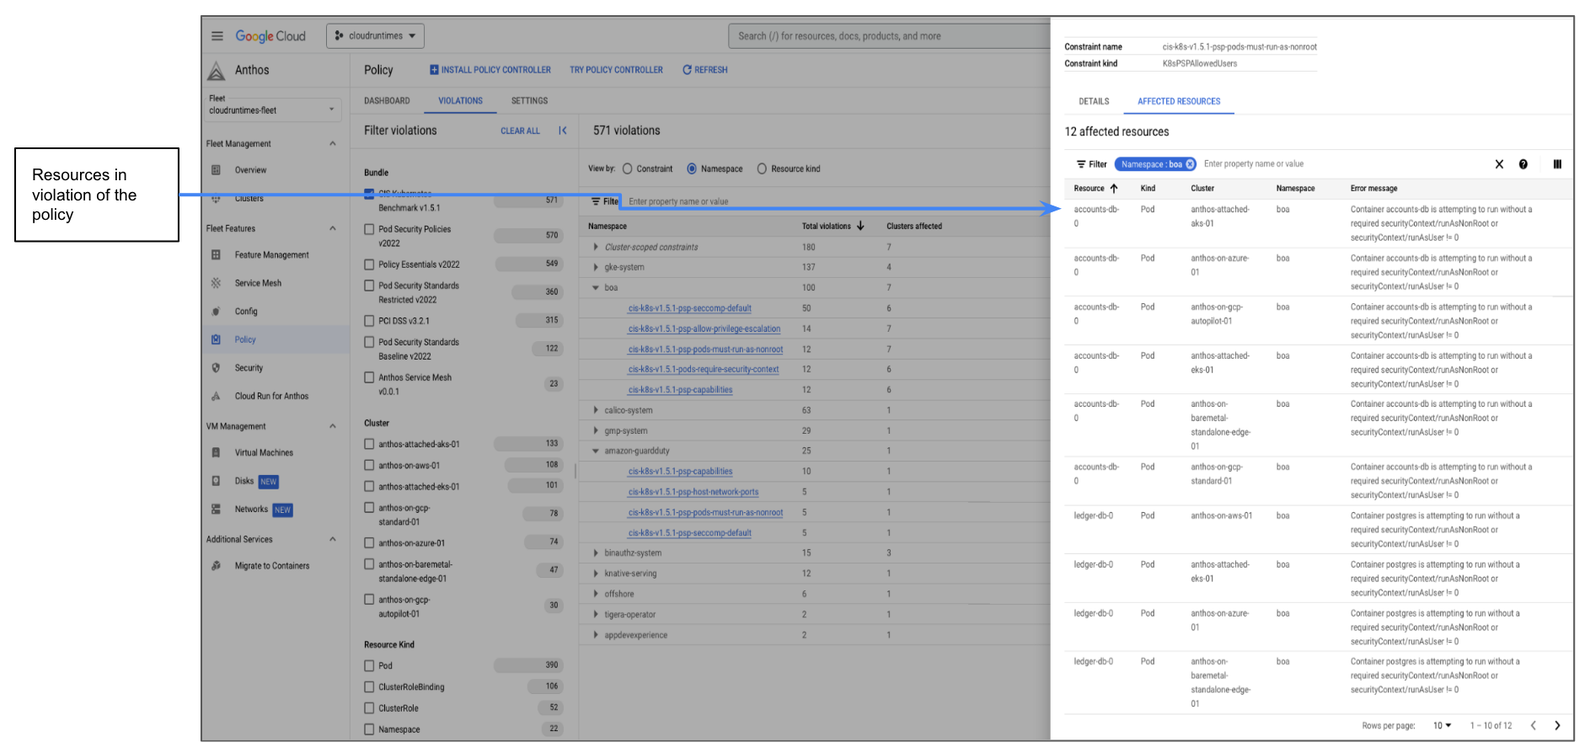Check the Pod Security Policies v2022 checkbox
Screen dimensions: 1590x753
point(369,230)
